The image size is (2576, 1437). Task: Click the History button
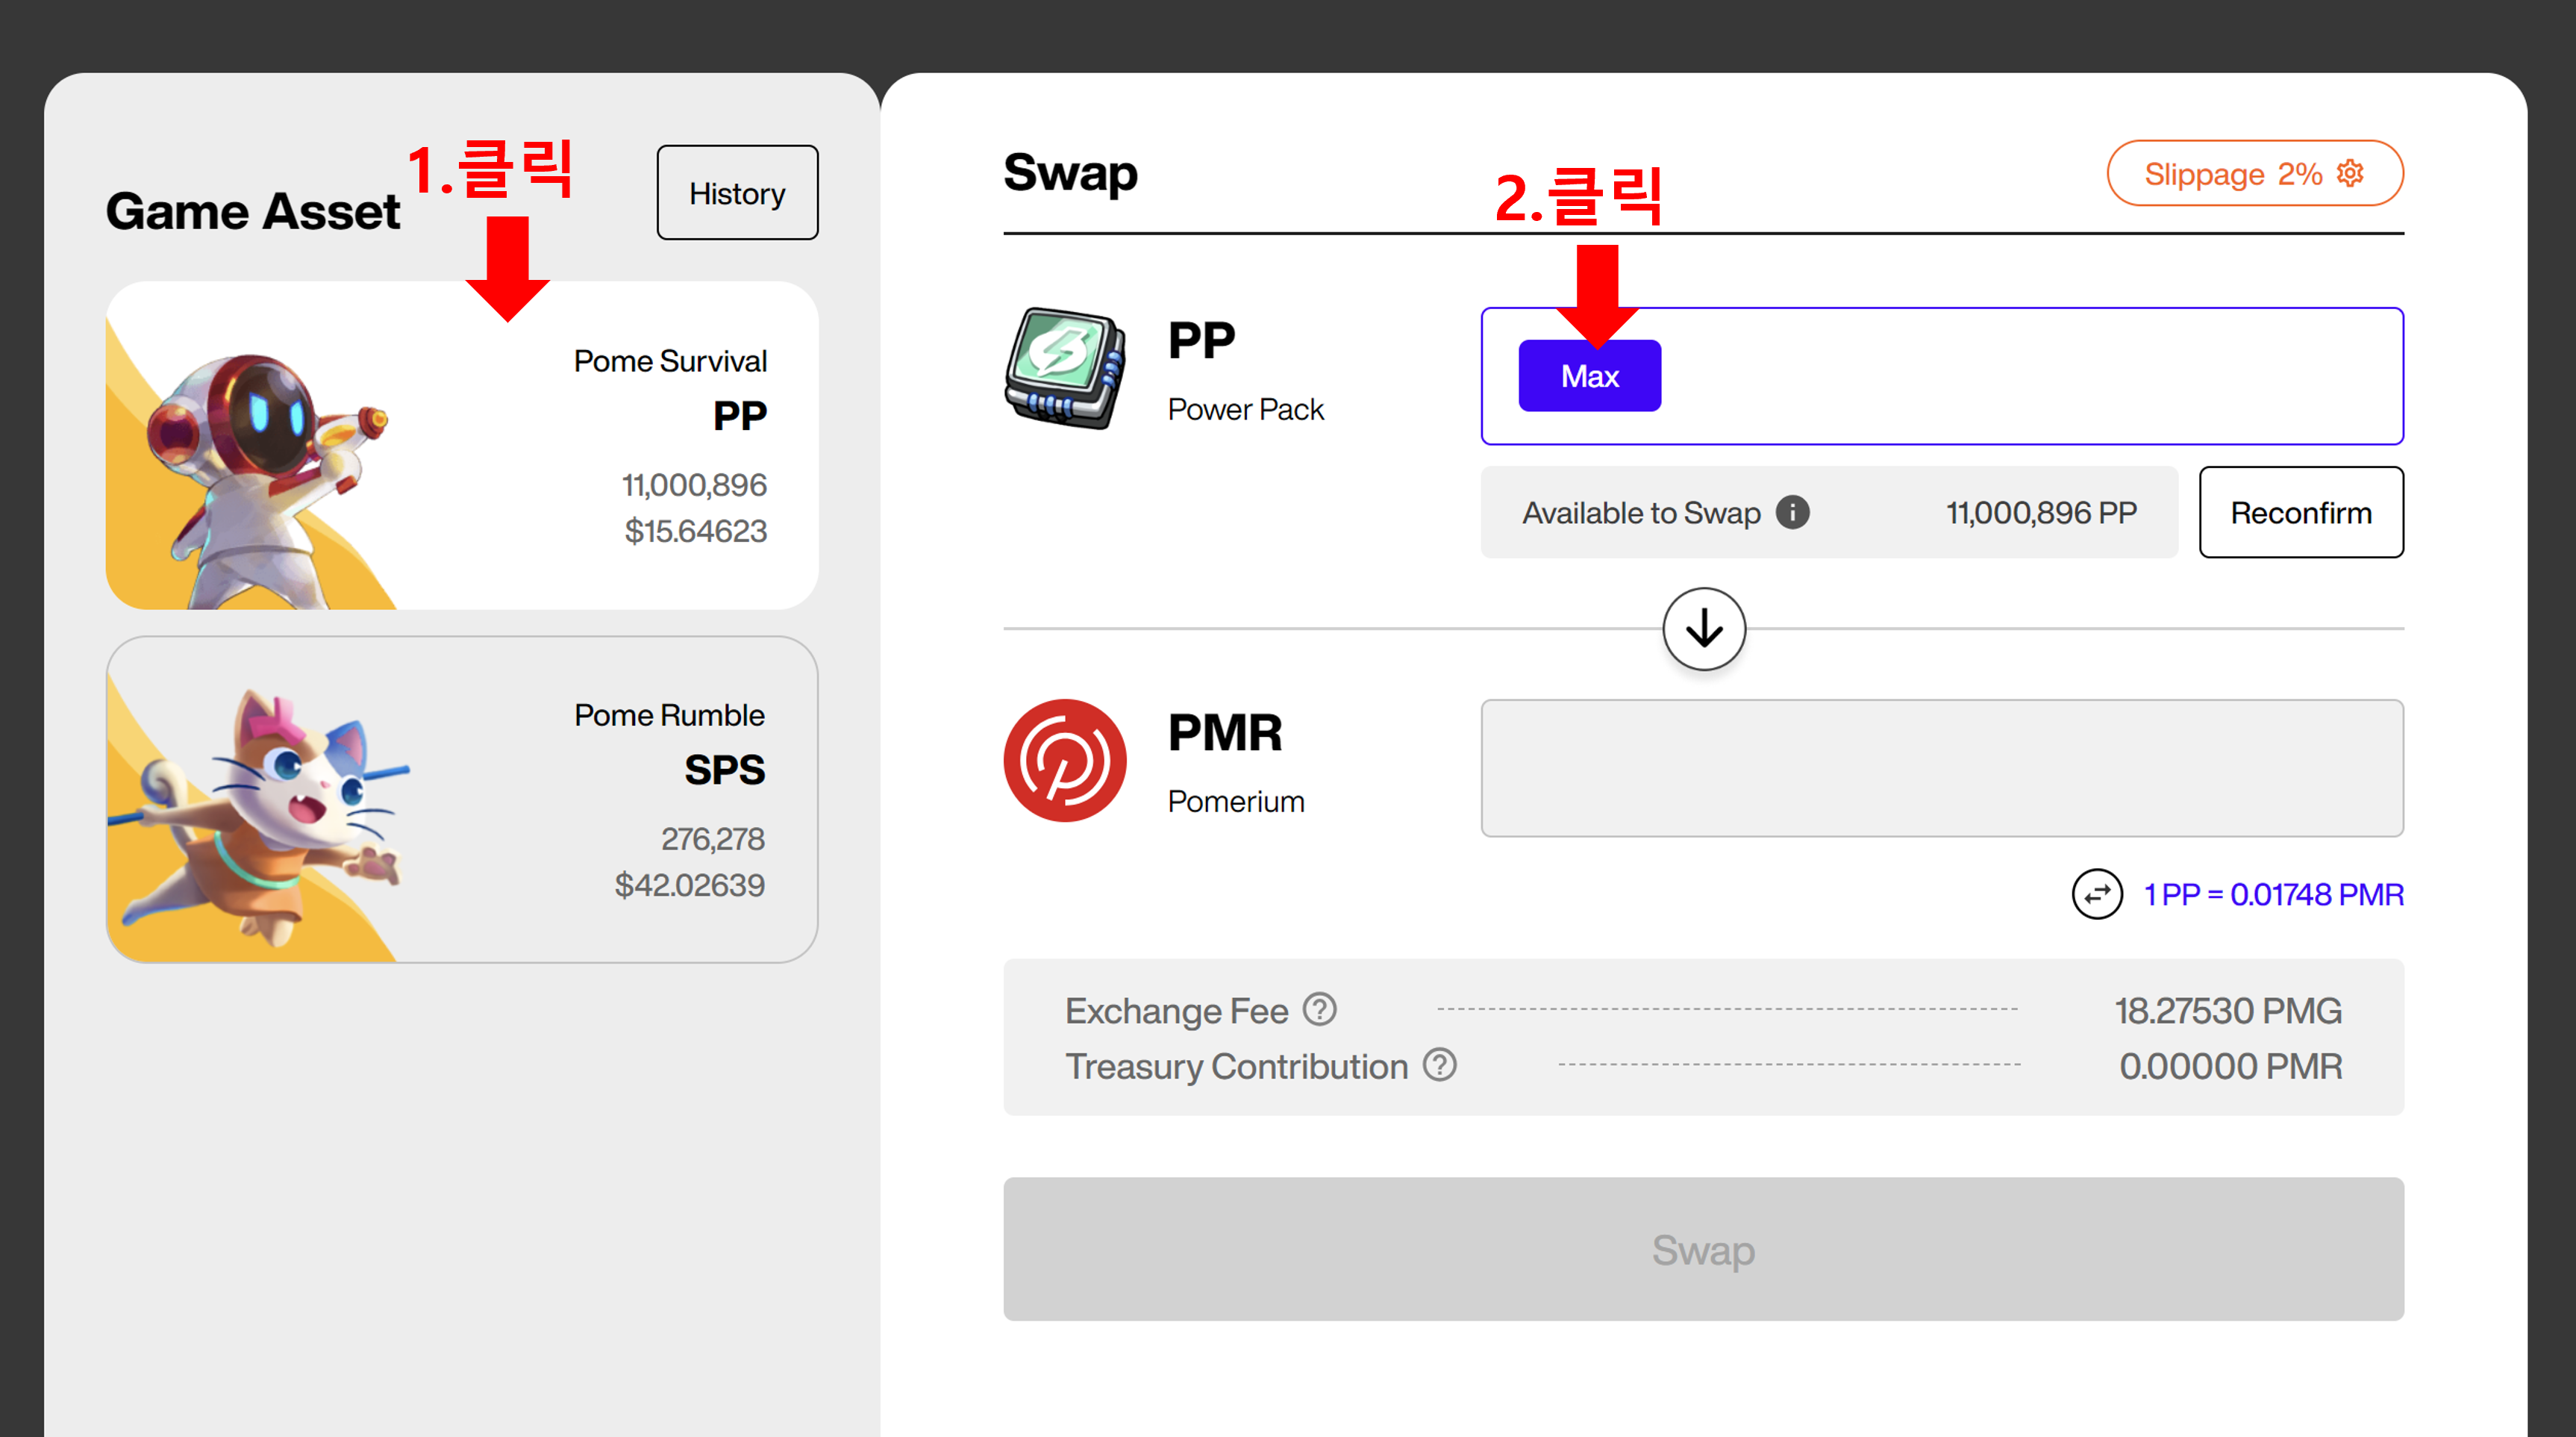click(x=737, y=193)
